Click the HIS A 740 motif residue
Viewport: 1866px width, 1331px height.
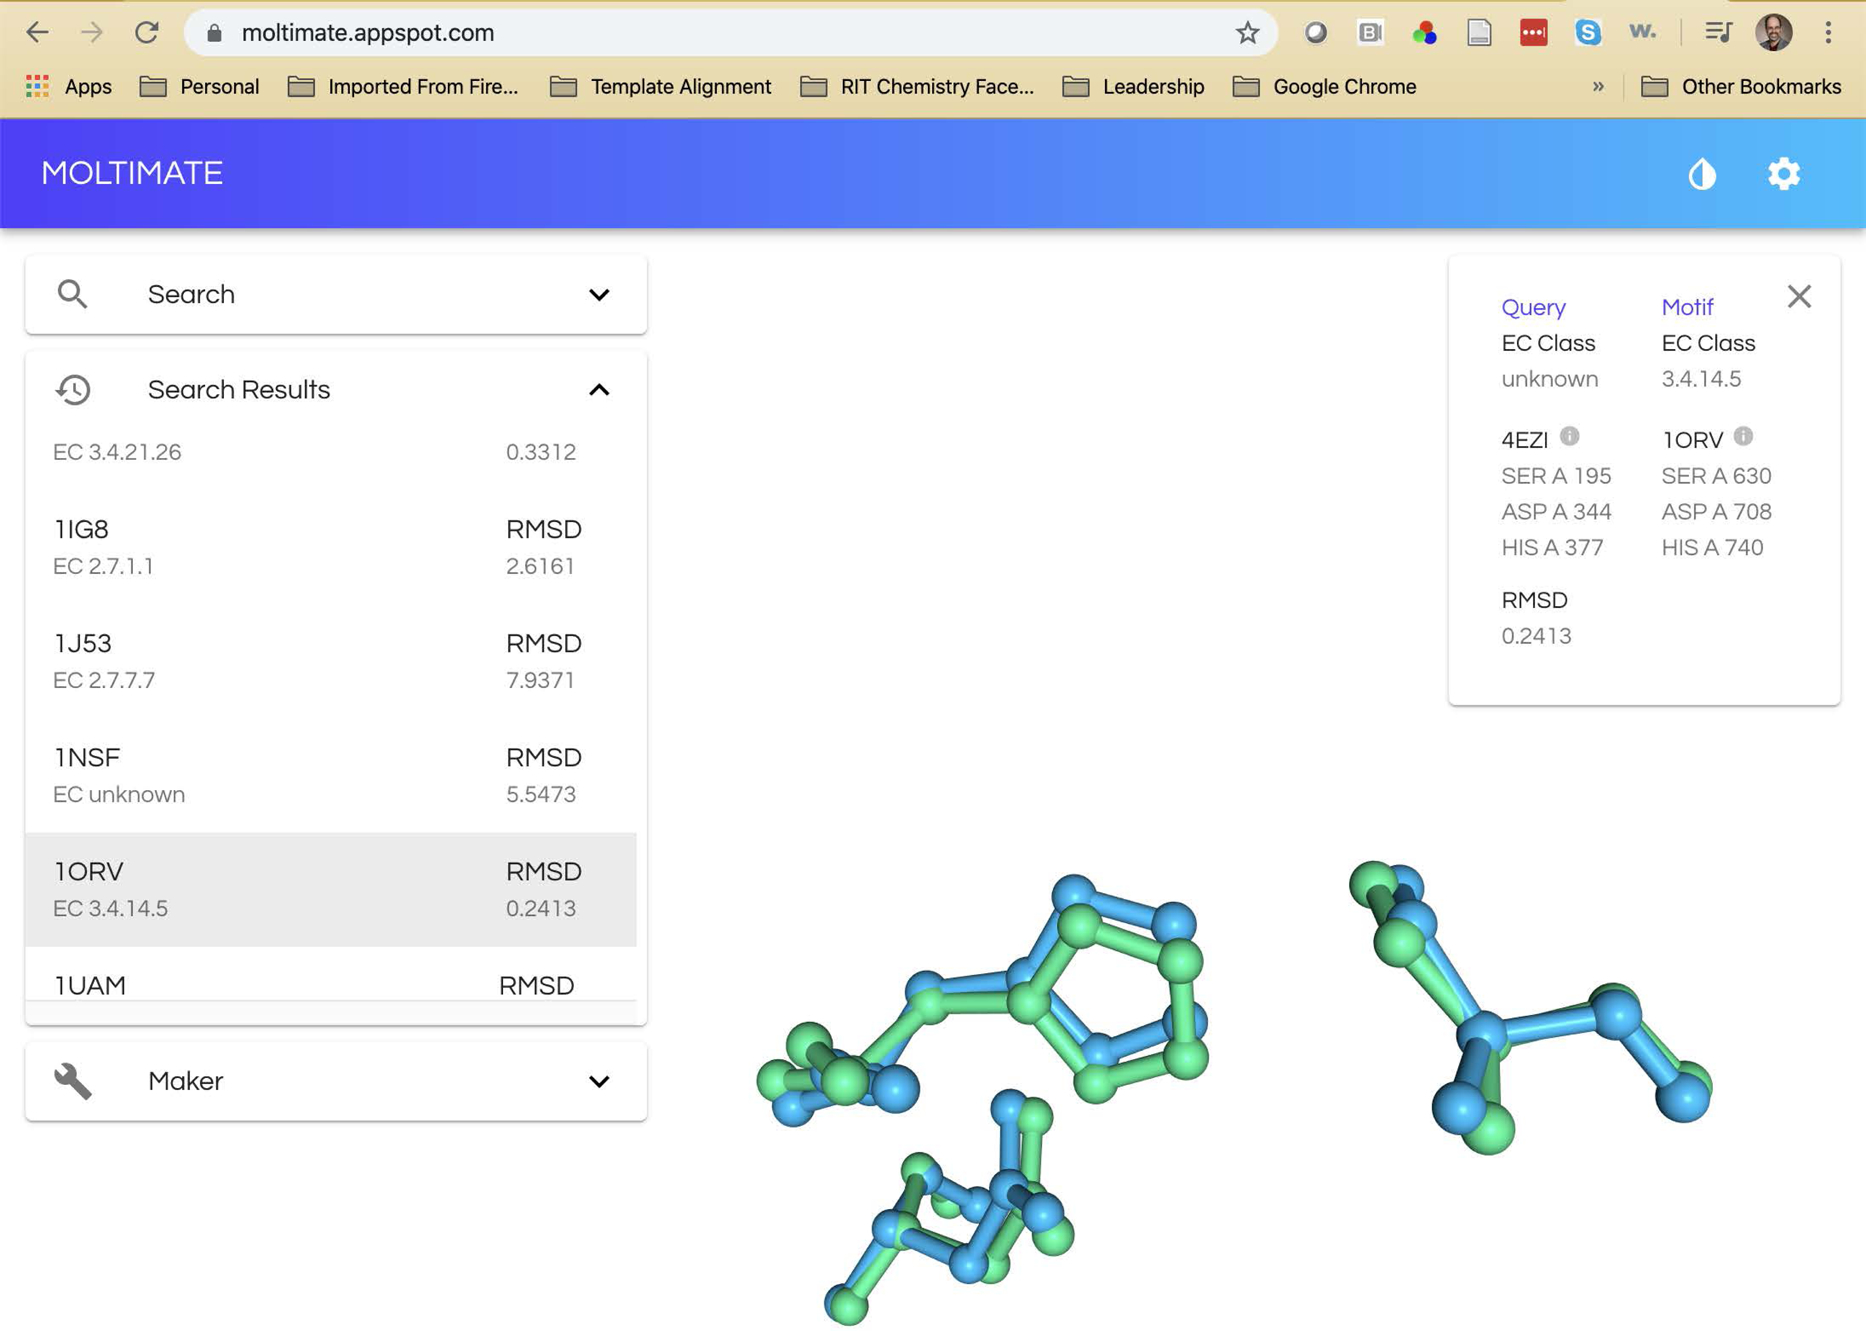[x=1712, y=548]
